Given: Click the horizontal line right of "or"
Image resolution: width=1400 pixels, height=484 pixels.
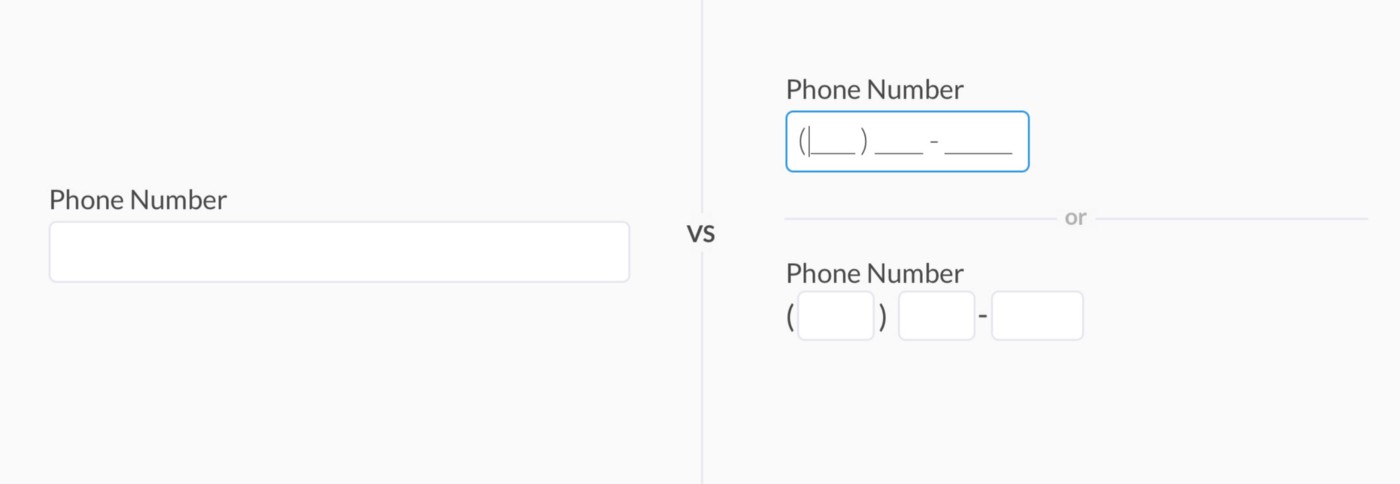Looking at the screenshot, I should 1231,219.
